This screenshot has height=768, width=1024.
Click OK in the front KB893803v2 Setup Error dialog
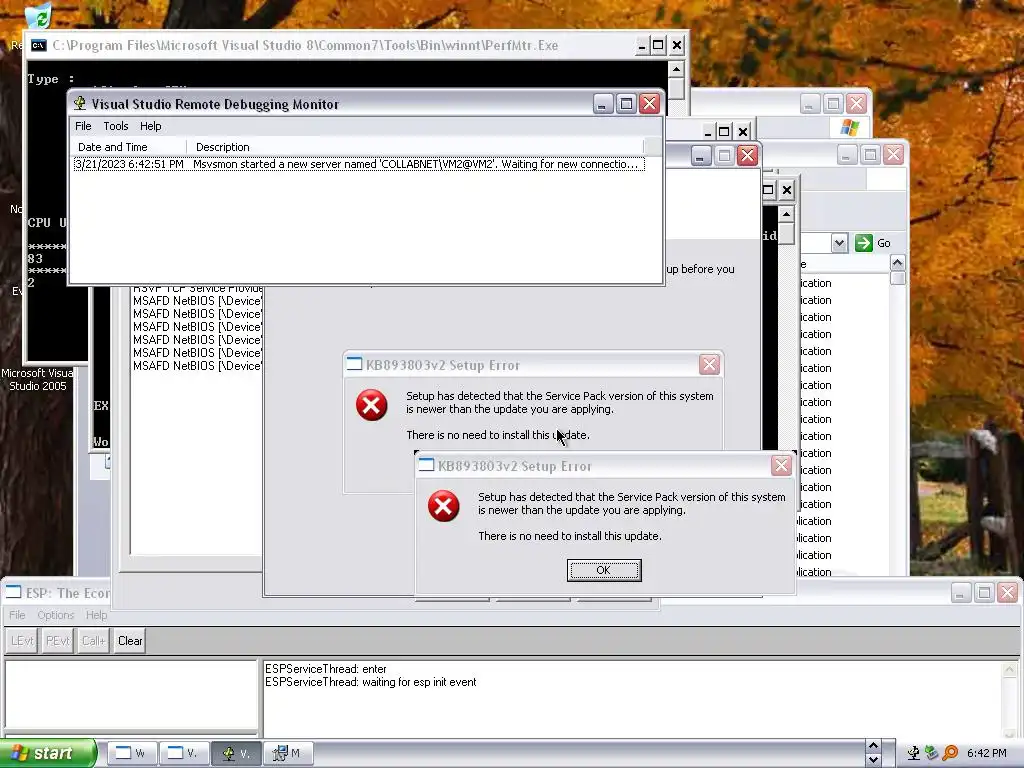point(603,570)
